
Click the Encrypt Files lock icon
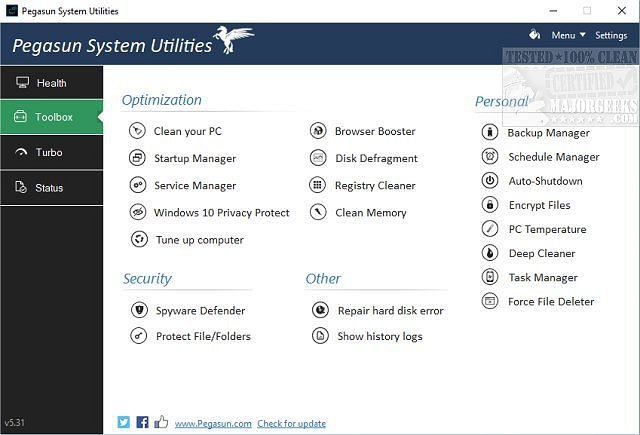tap(490, 205)
